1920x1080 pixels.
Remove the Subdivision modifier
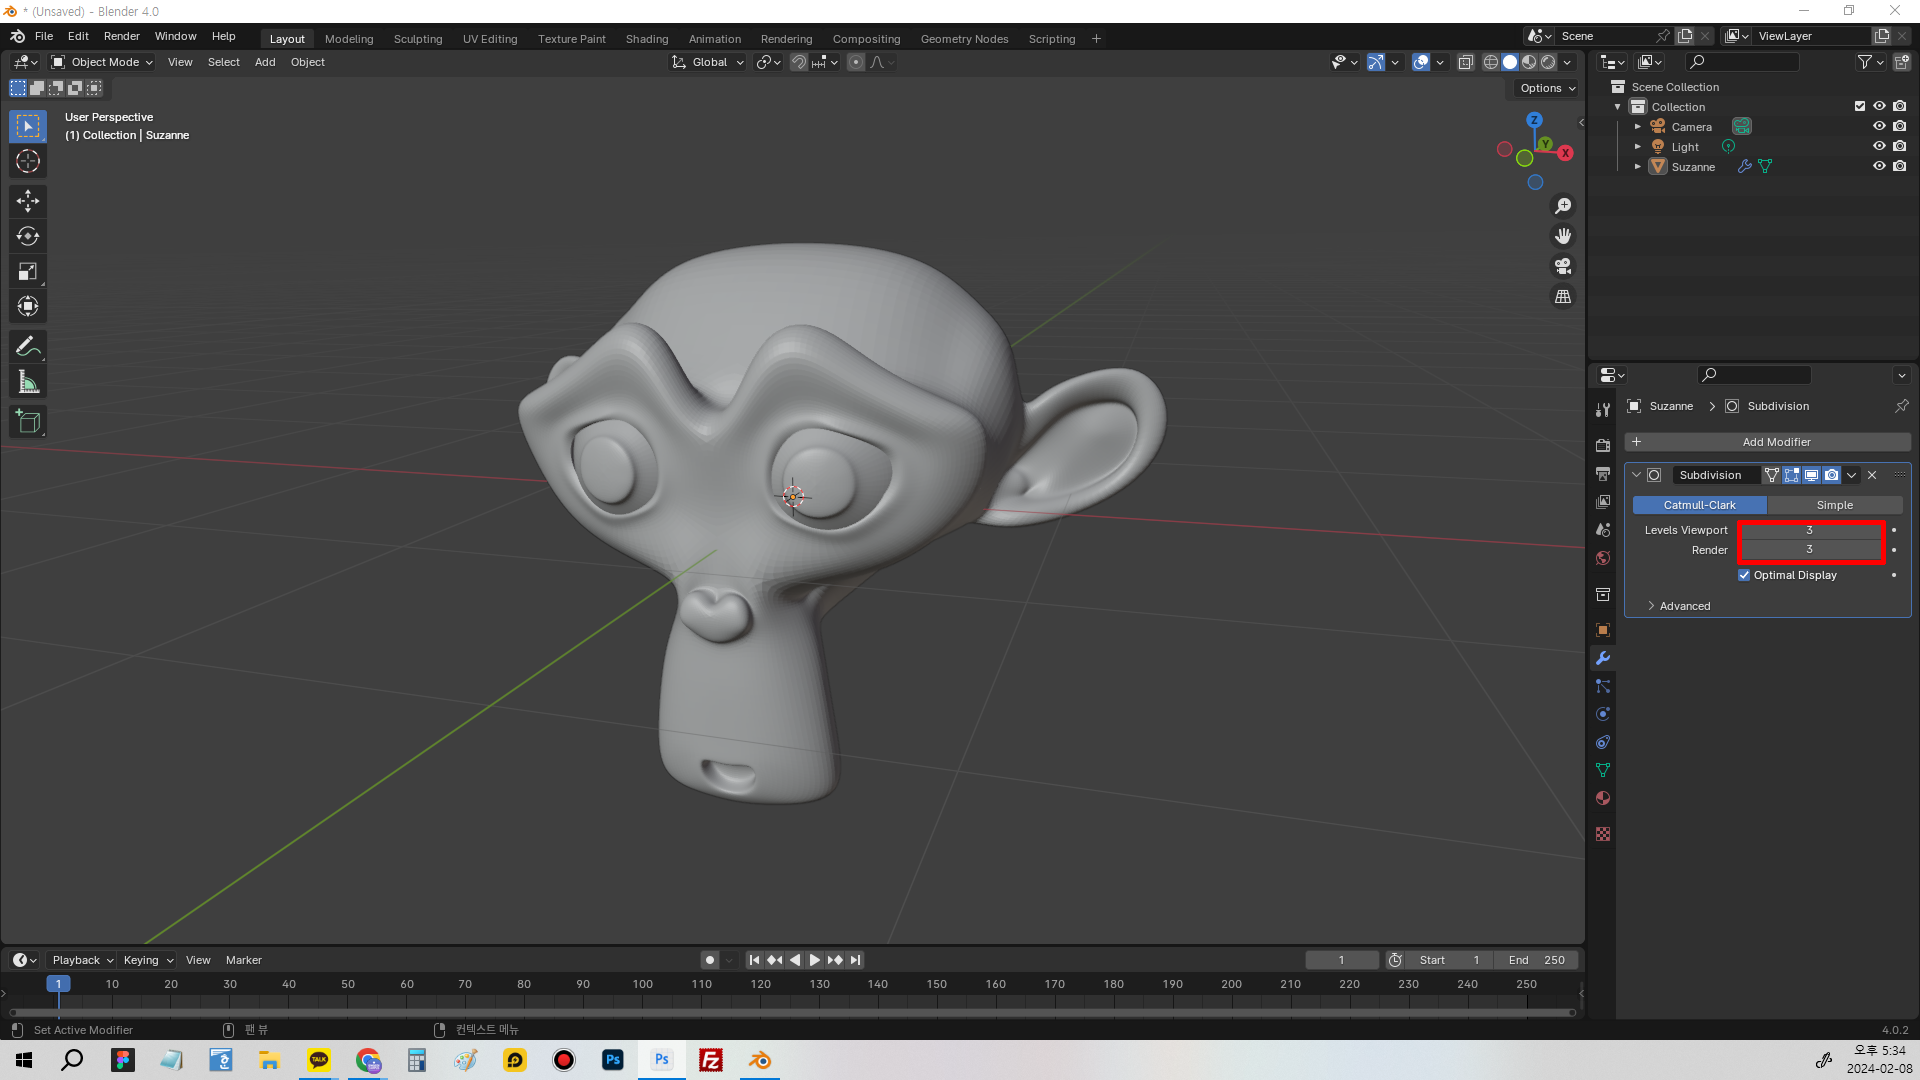(1872, 475)
